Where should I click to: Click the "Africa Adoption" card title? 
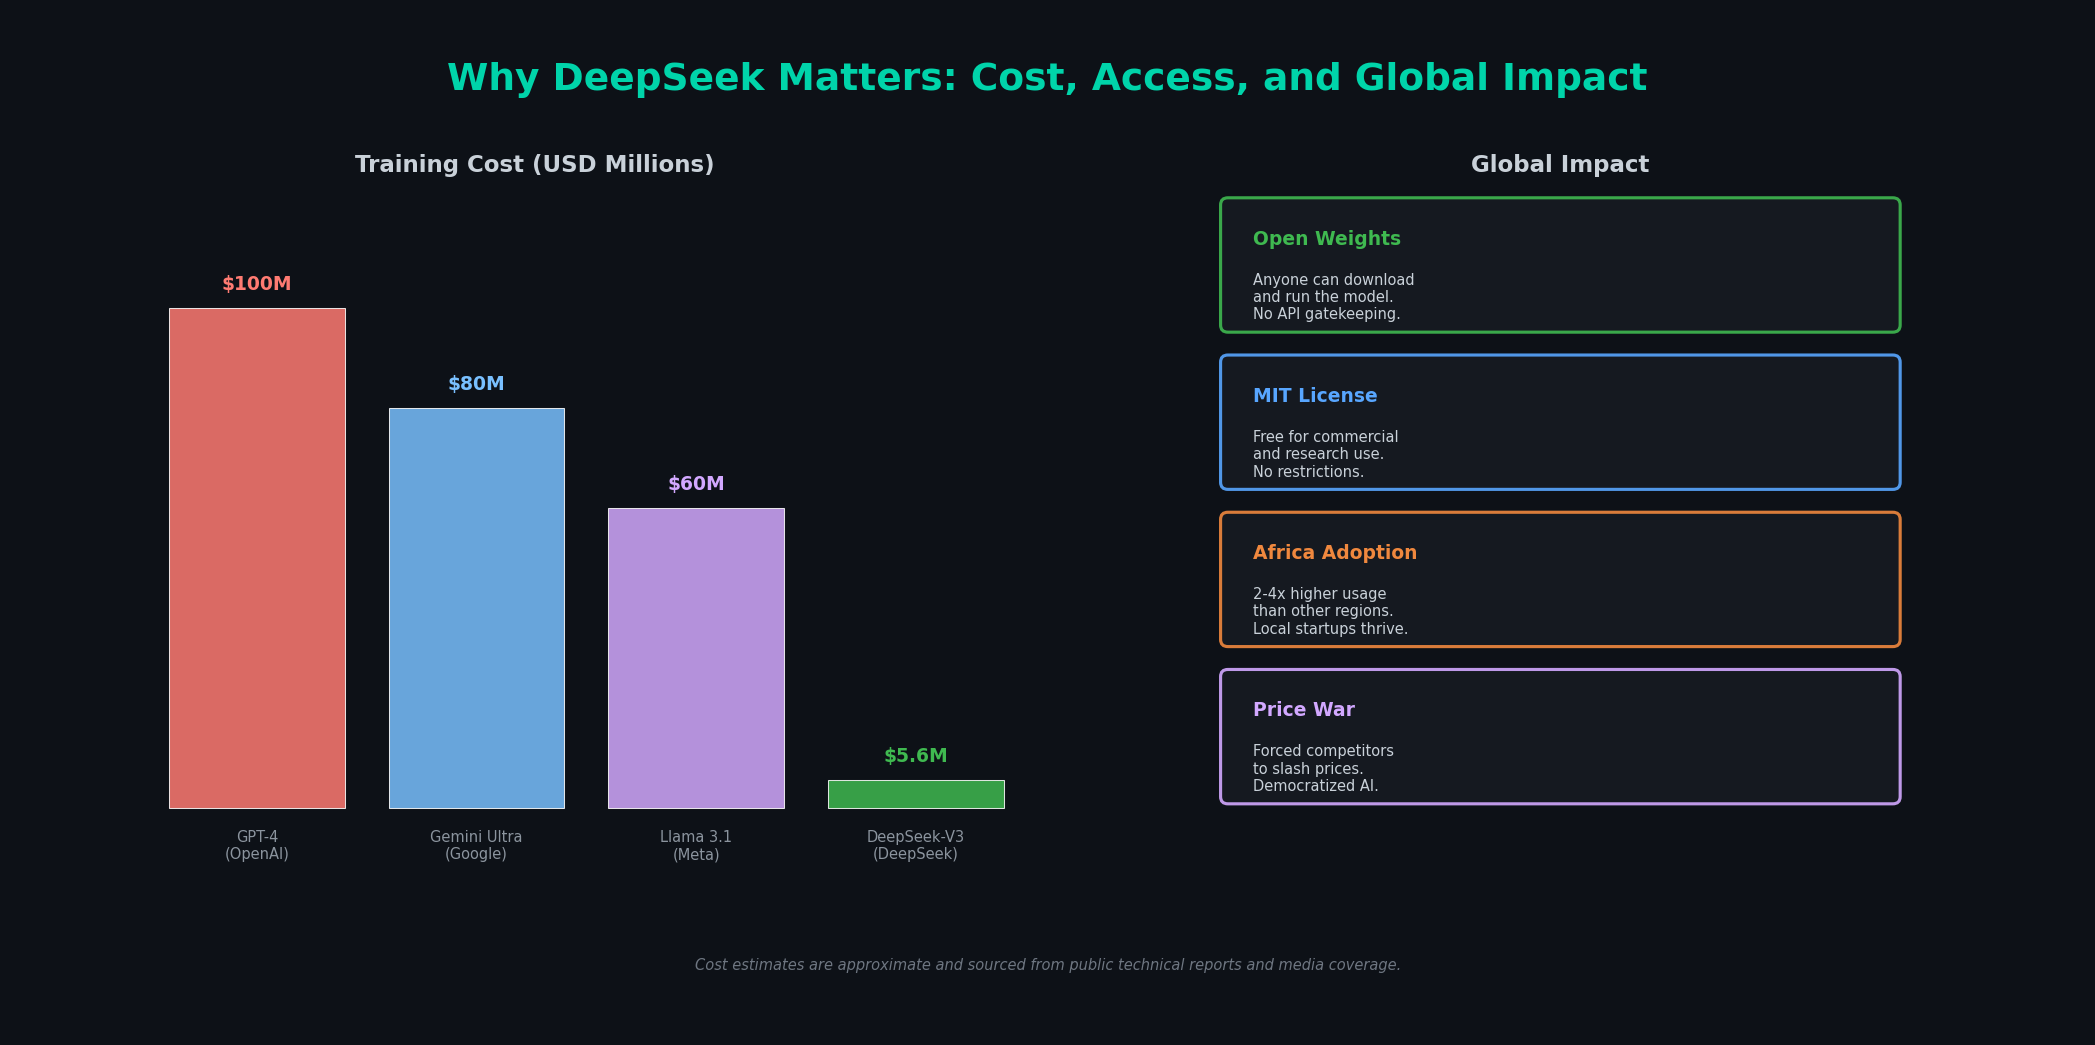coord(1335,553)
